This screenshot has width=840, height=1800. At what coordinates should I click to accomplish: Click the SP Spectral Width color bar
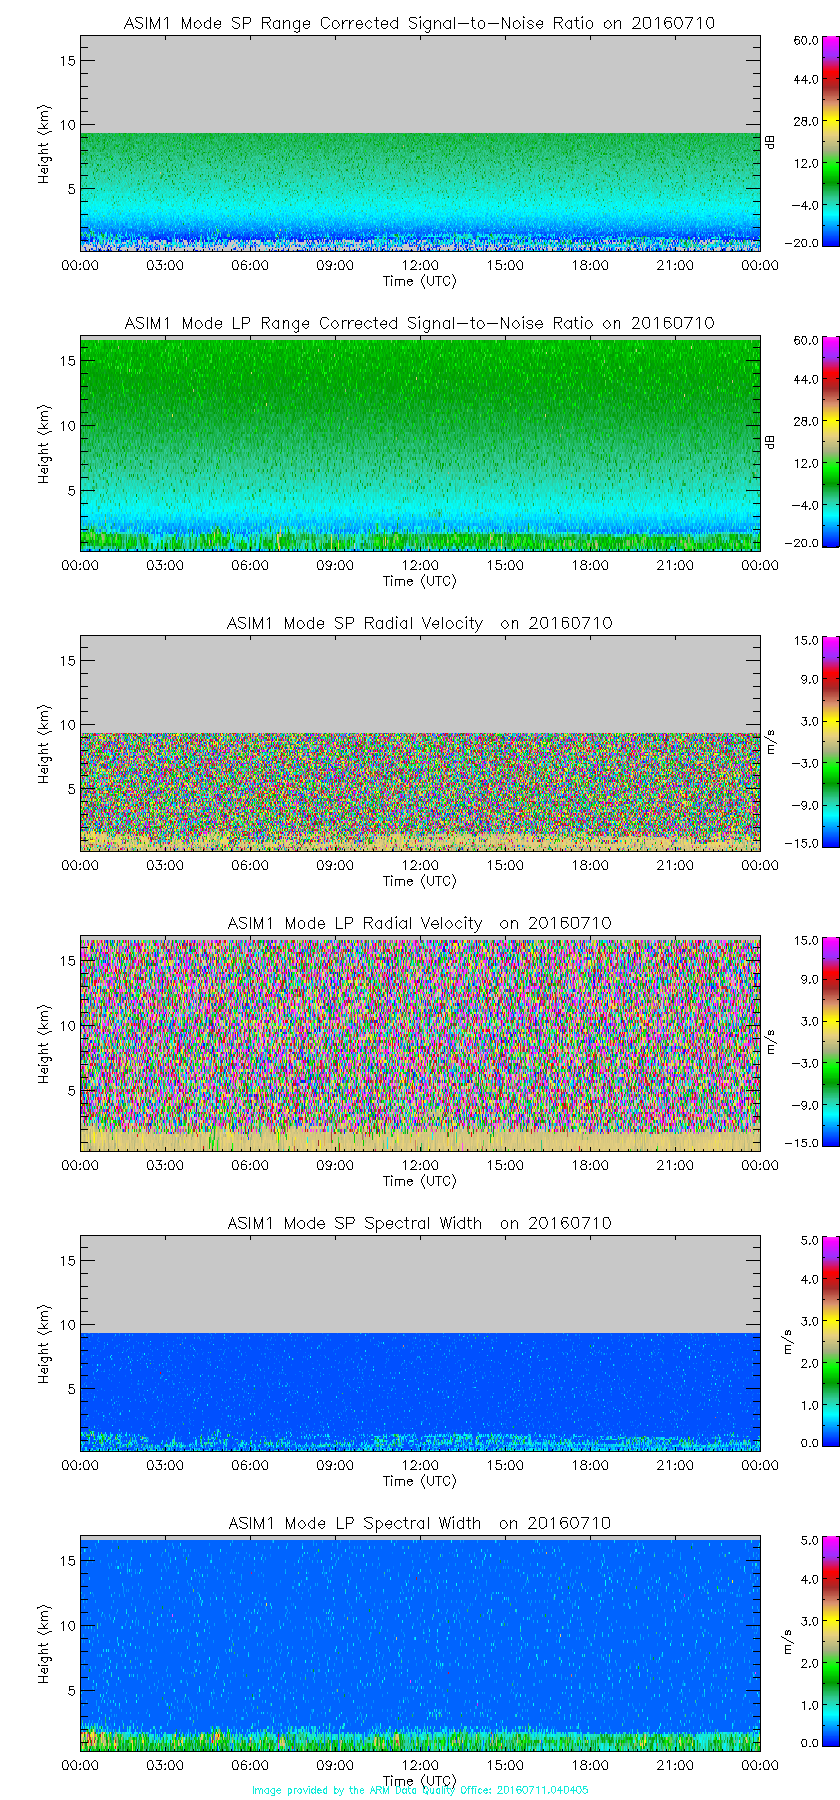pyautogui.click(x=830, y=1342)
